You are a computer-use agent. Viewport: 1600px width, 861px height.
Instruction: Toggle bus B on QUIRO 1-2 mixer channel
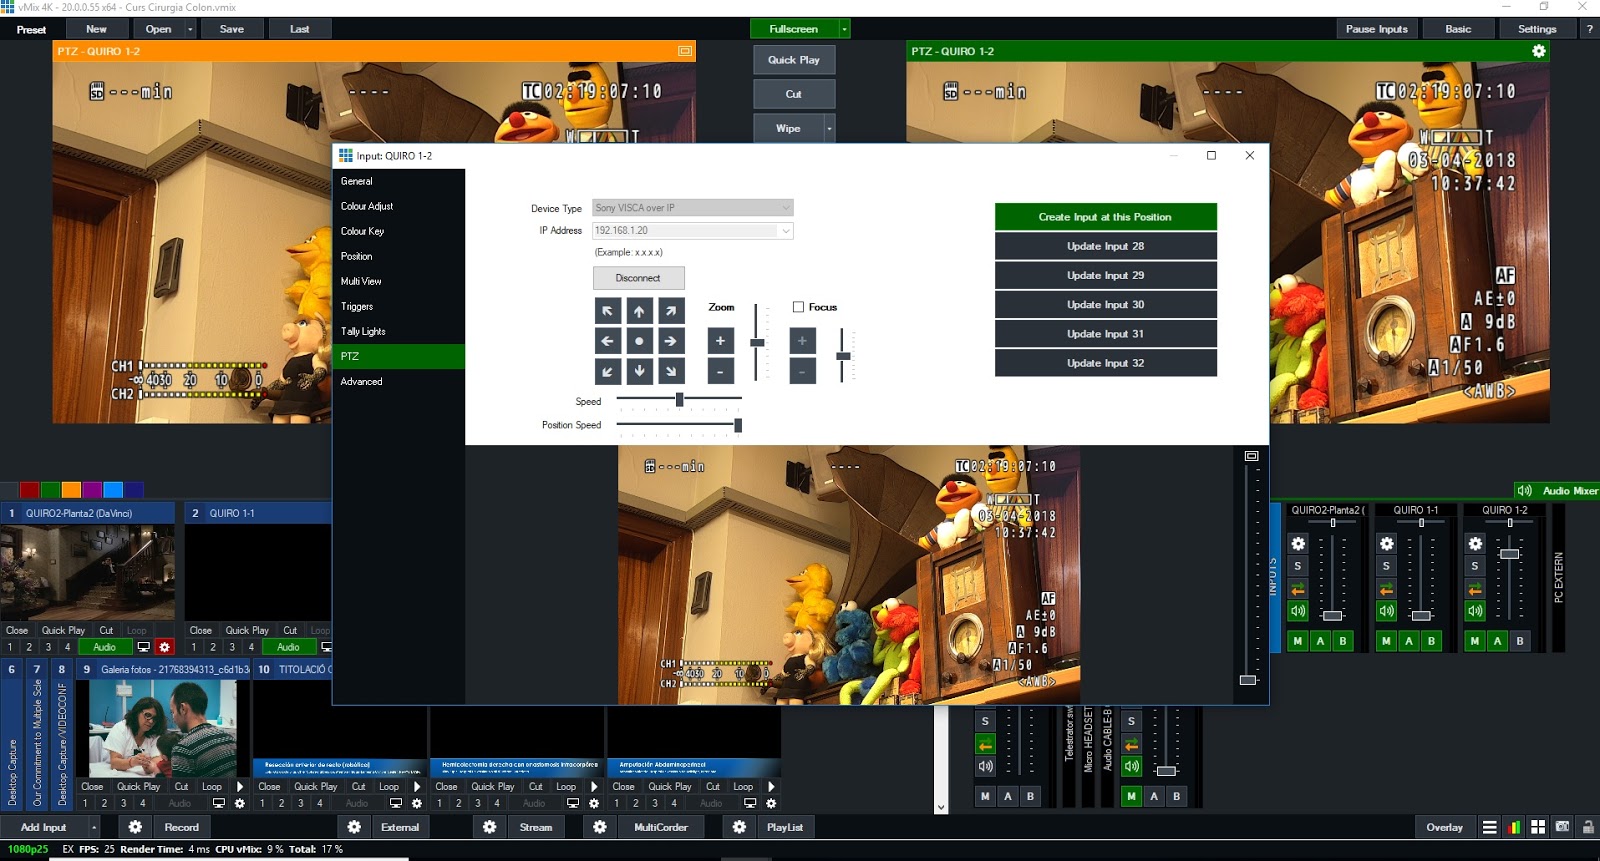1520,641
